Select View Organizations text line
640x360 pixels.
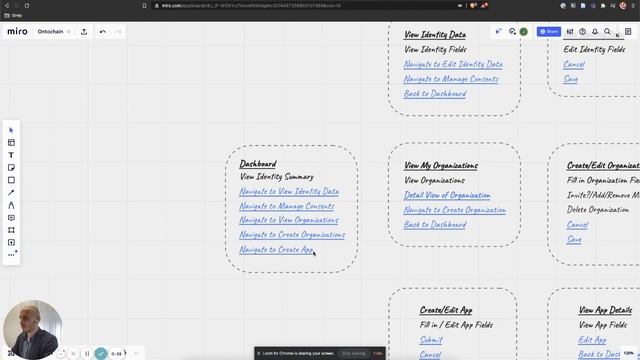434,180
